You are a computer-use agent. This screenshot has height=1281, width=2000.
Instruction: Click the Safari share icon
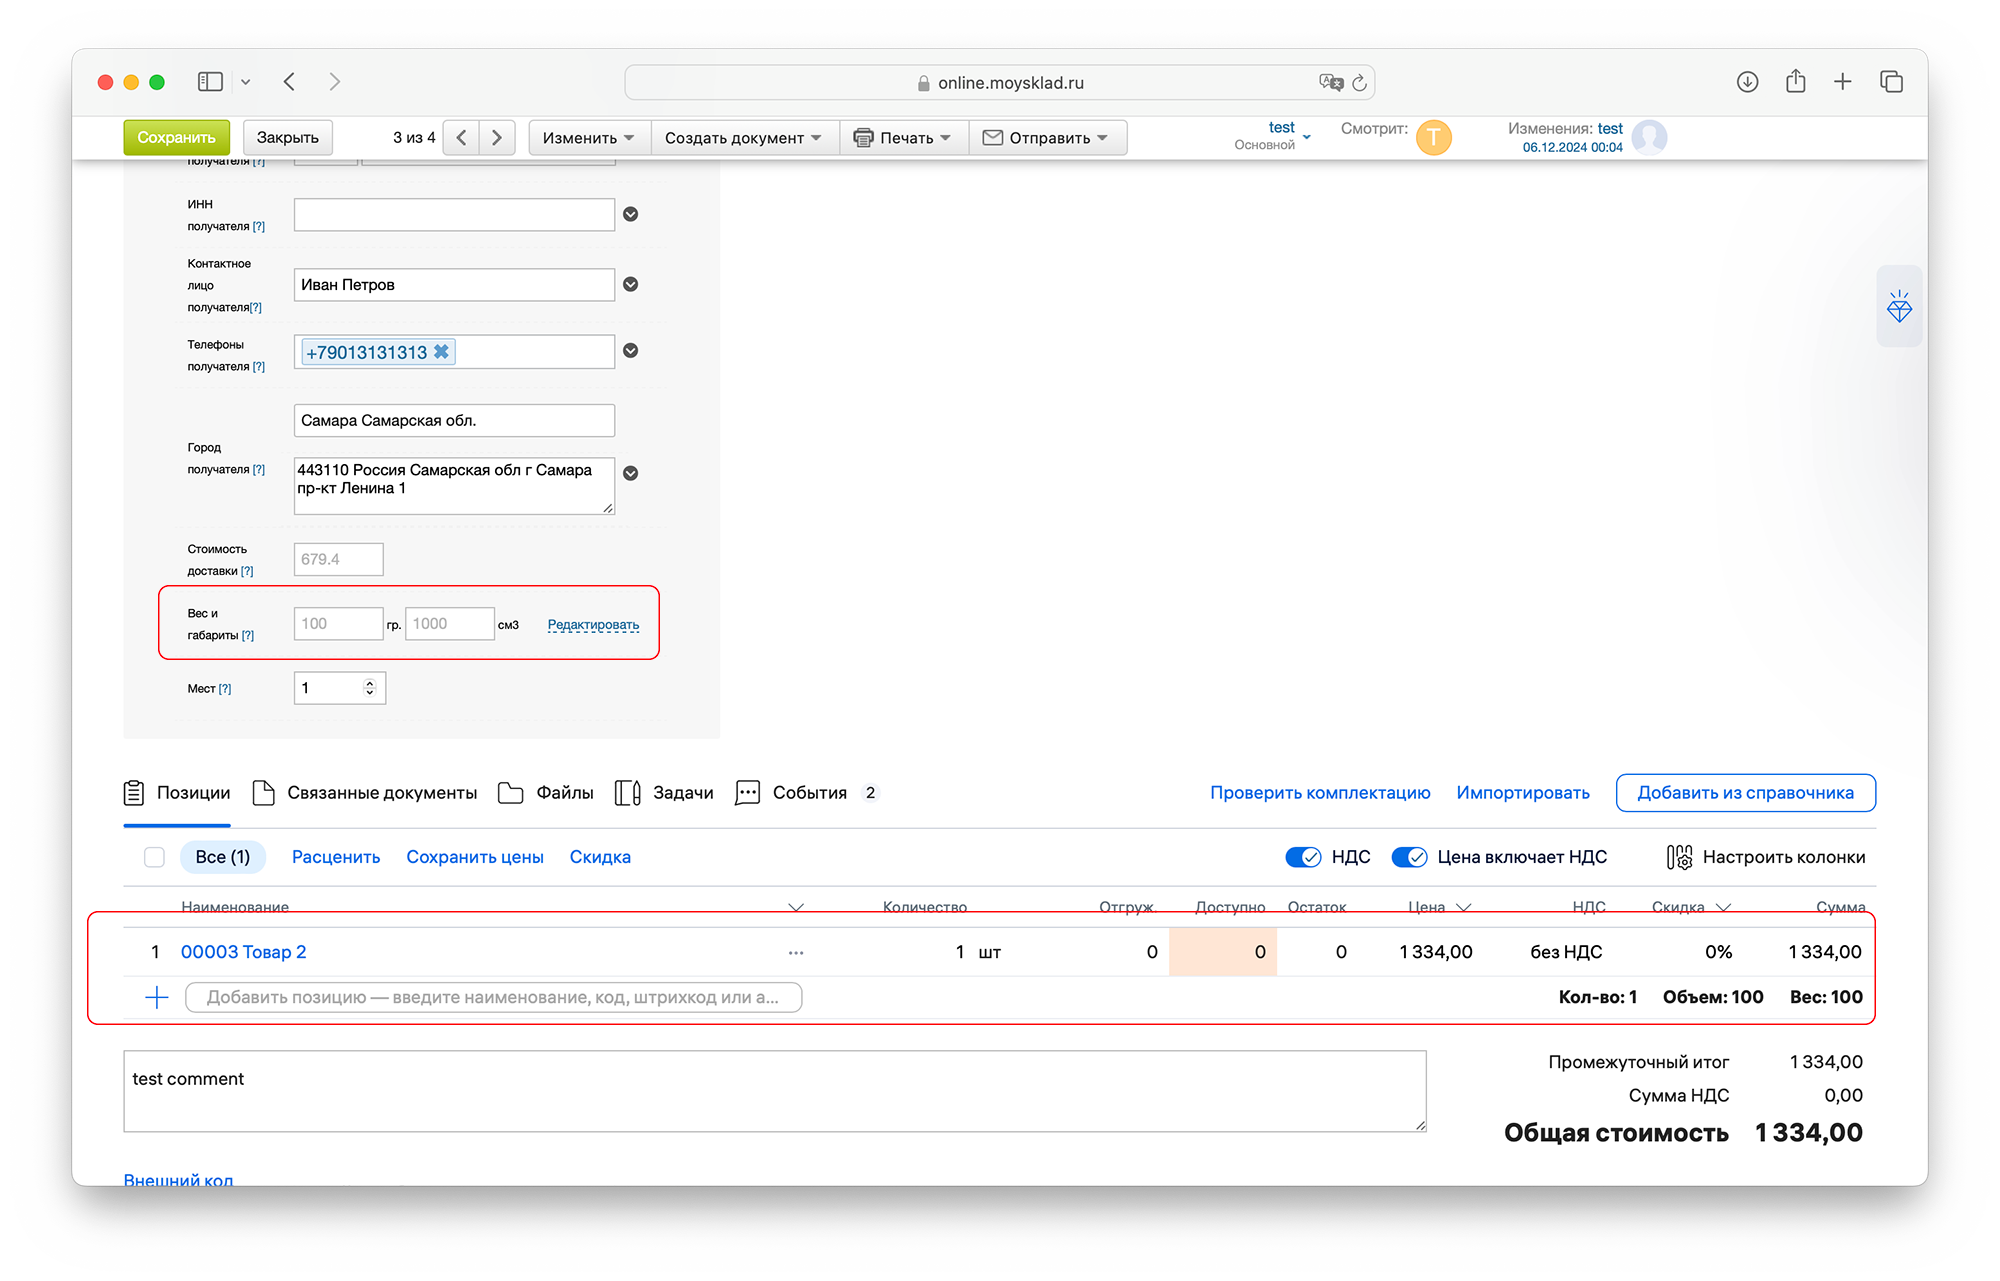click(x=1795, y=82)
